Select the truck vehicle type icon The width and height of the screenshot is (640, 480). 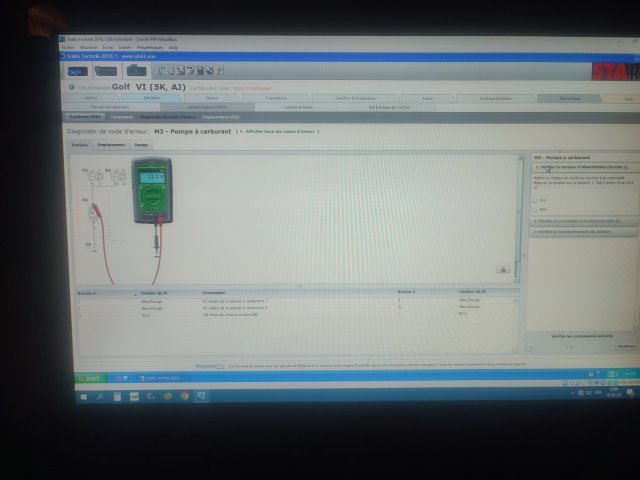[106, 71]
